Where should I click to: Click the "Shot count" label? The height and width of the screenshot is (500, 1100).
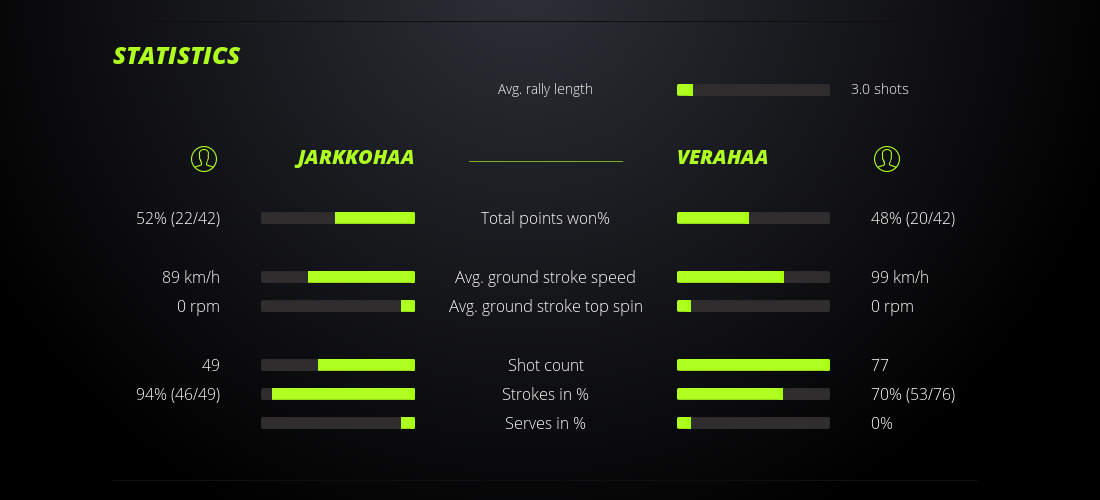(x=546, y=365)
